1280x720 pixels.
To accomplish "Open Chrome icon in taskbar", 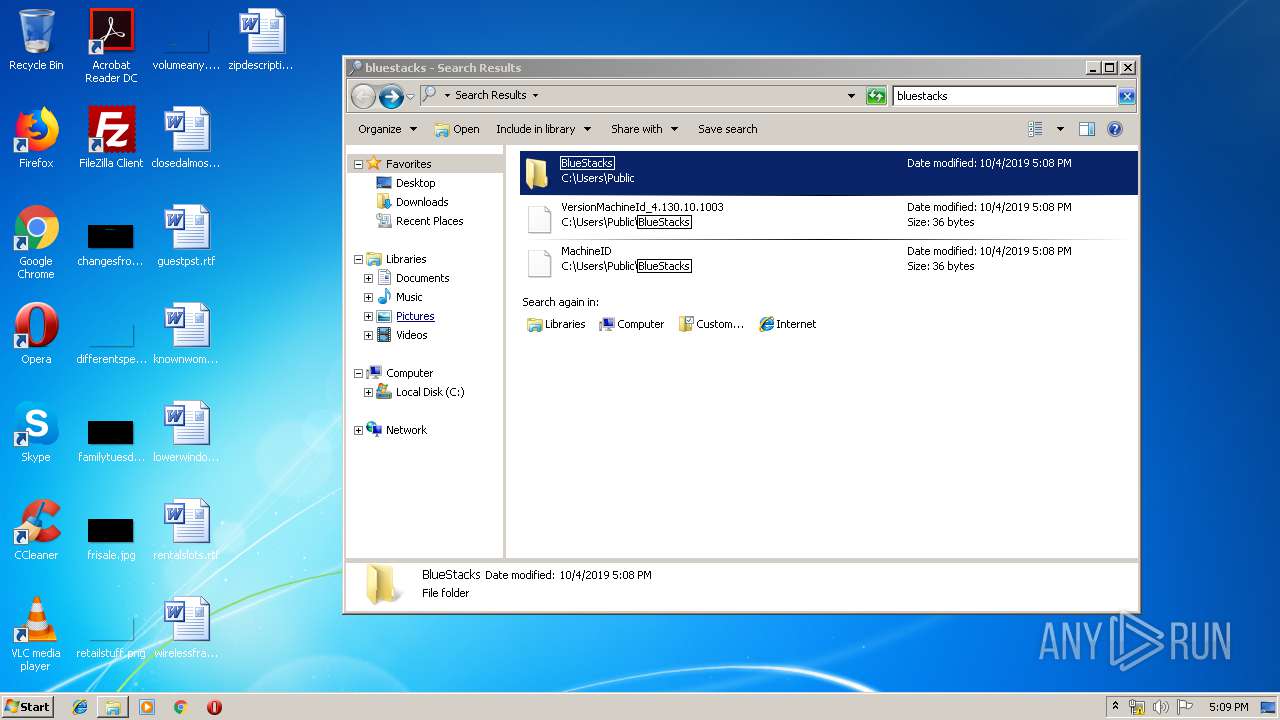I will click(181, 707).
